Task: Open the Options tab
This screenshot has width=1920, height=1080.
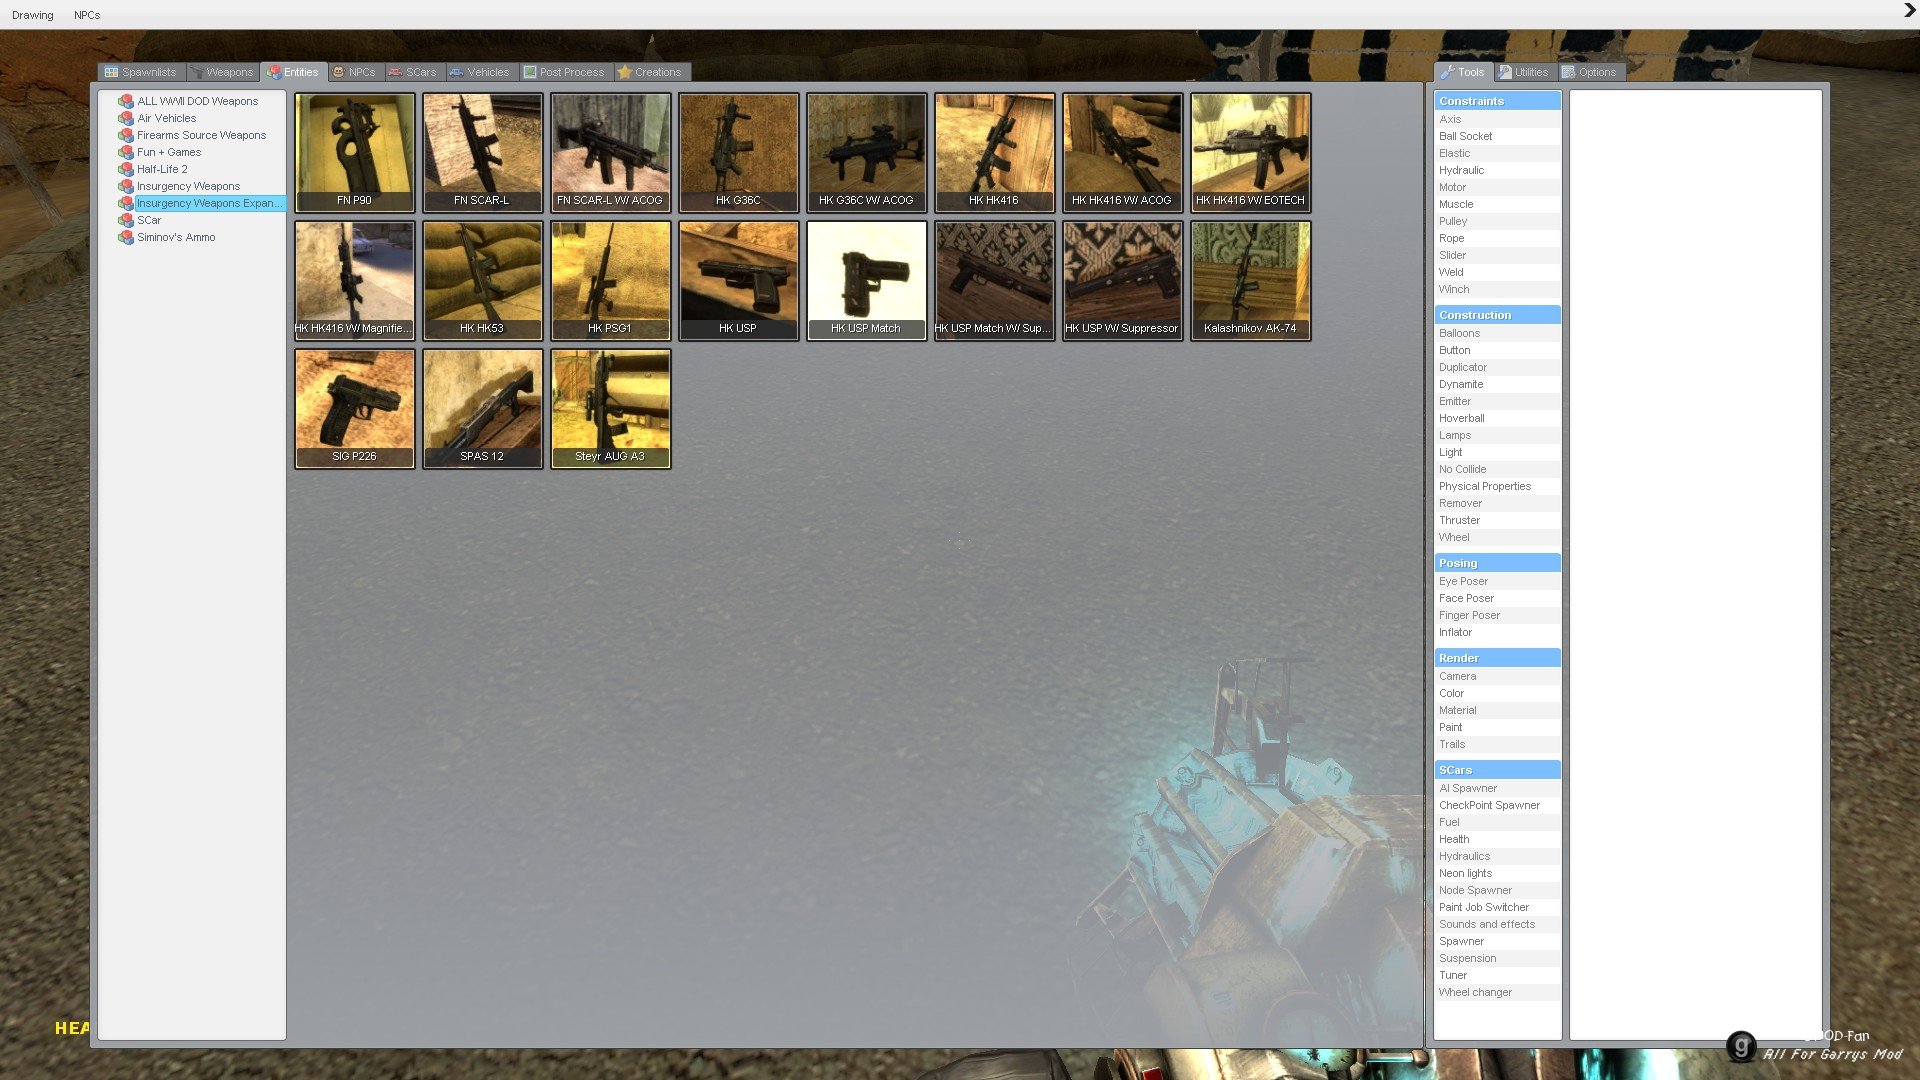Action: (x=1589, y=72)
